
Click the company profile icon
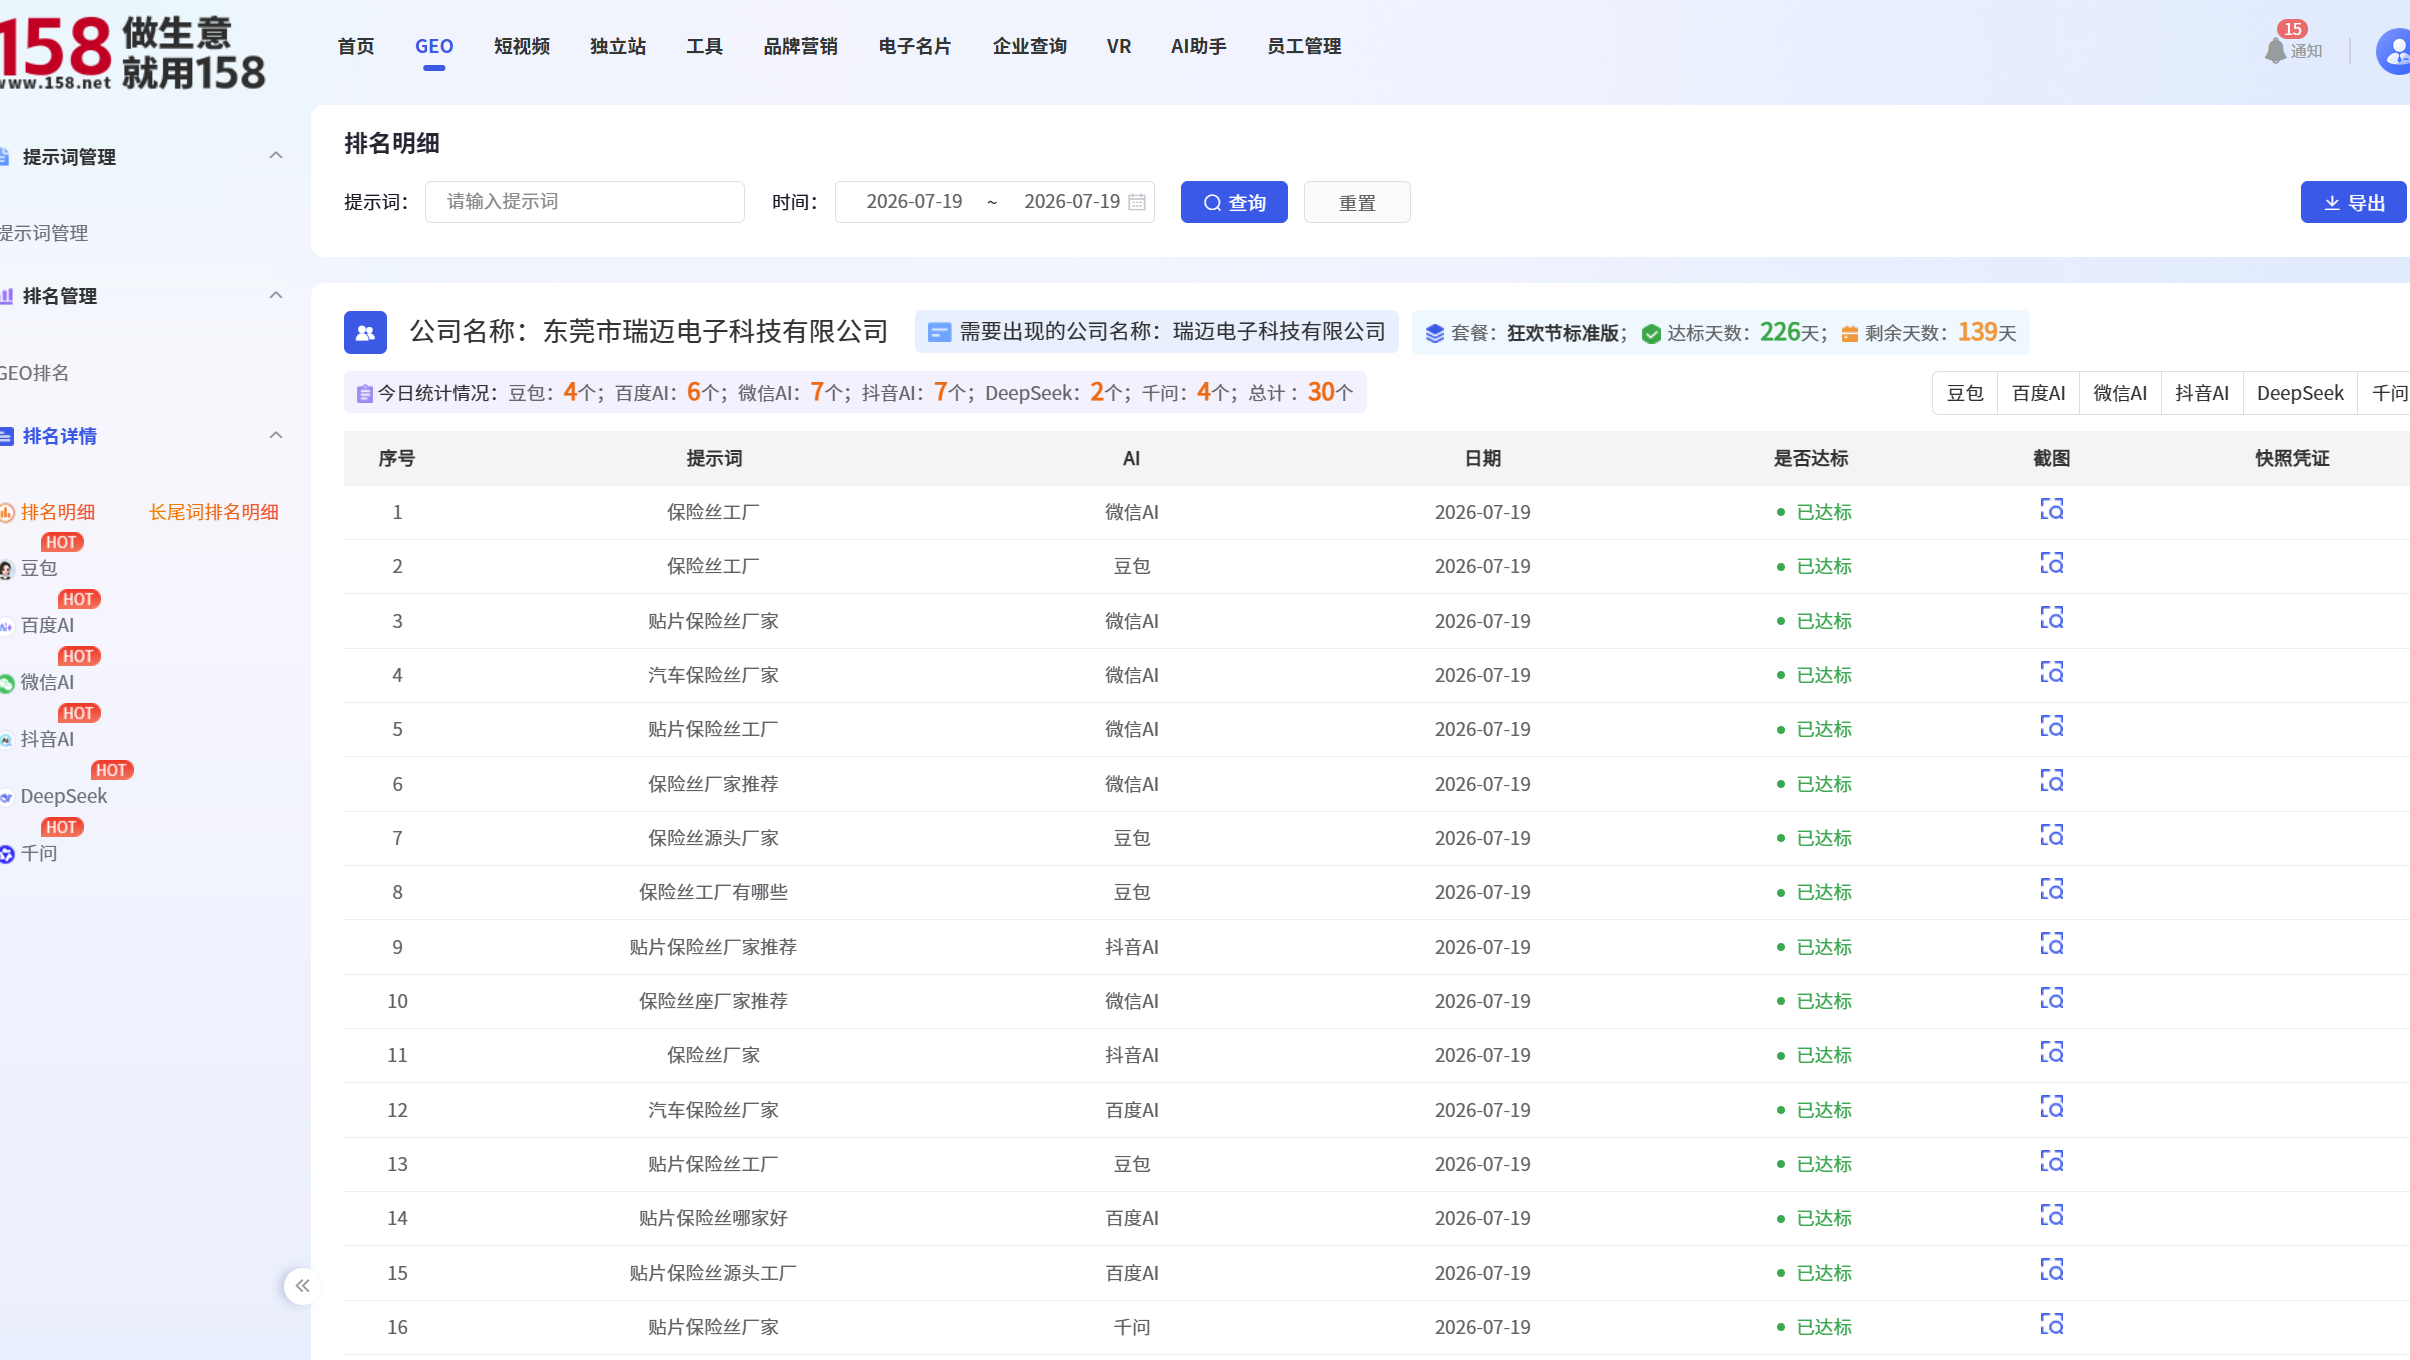[x=365, y=332]
